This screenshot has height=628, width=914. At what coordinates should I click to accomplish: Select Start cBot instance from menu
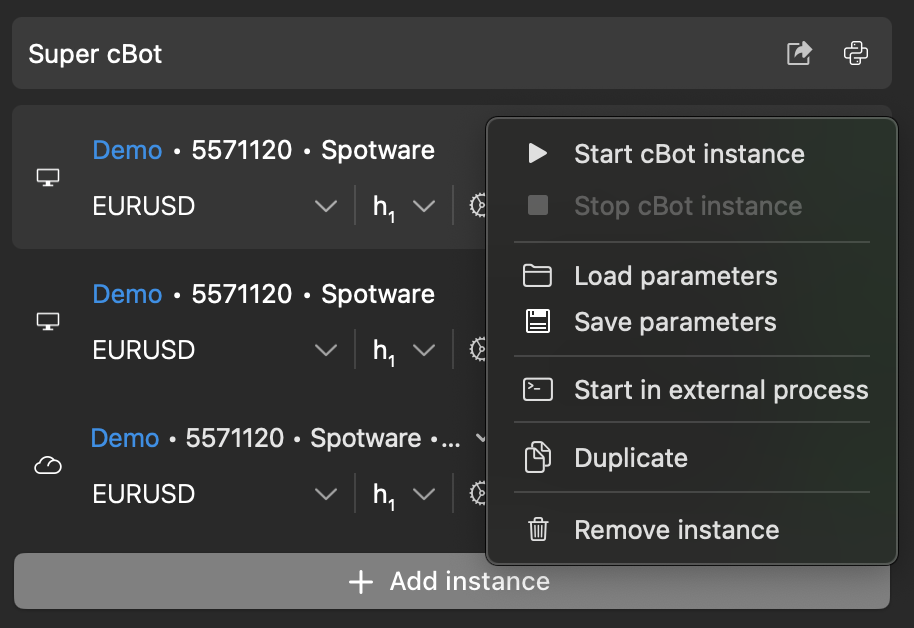point(689,154)
